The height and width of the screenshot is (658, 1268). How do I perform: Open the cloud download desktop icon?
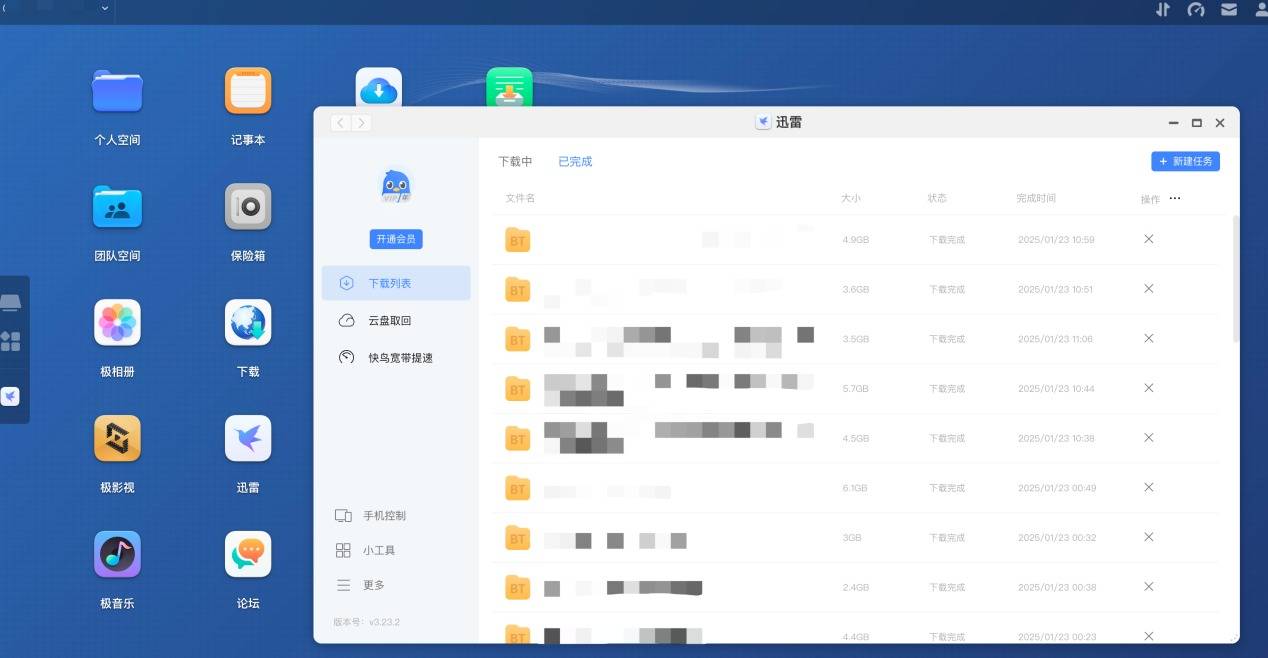click(379, 88)
